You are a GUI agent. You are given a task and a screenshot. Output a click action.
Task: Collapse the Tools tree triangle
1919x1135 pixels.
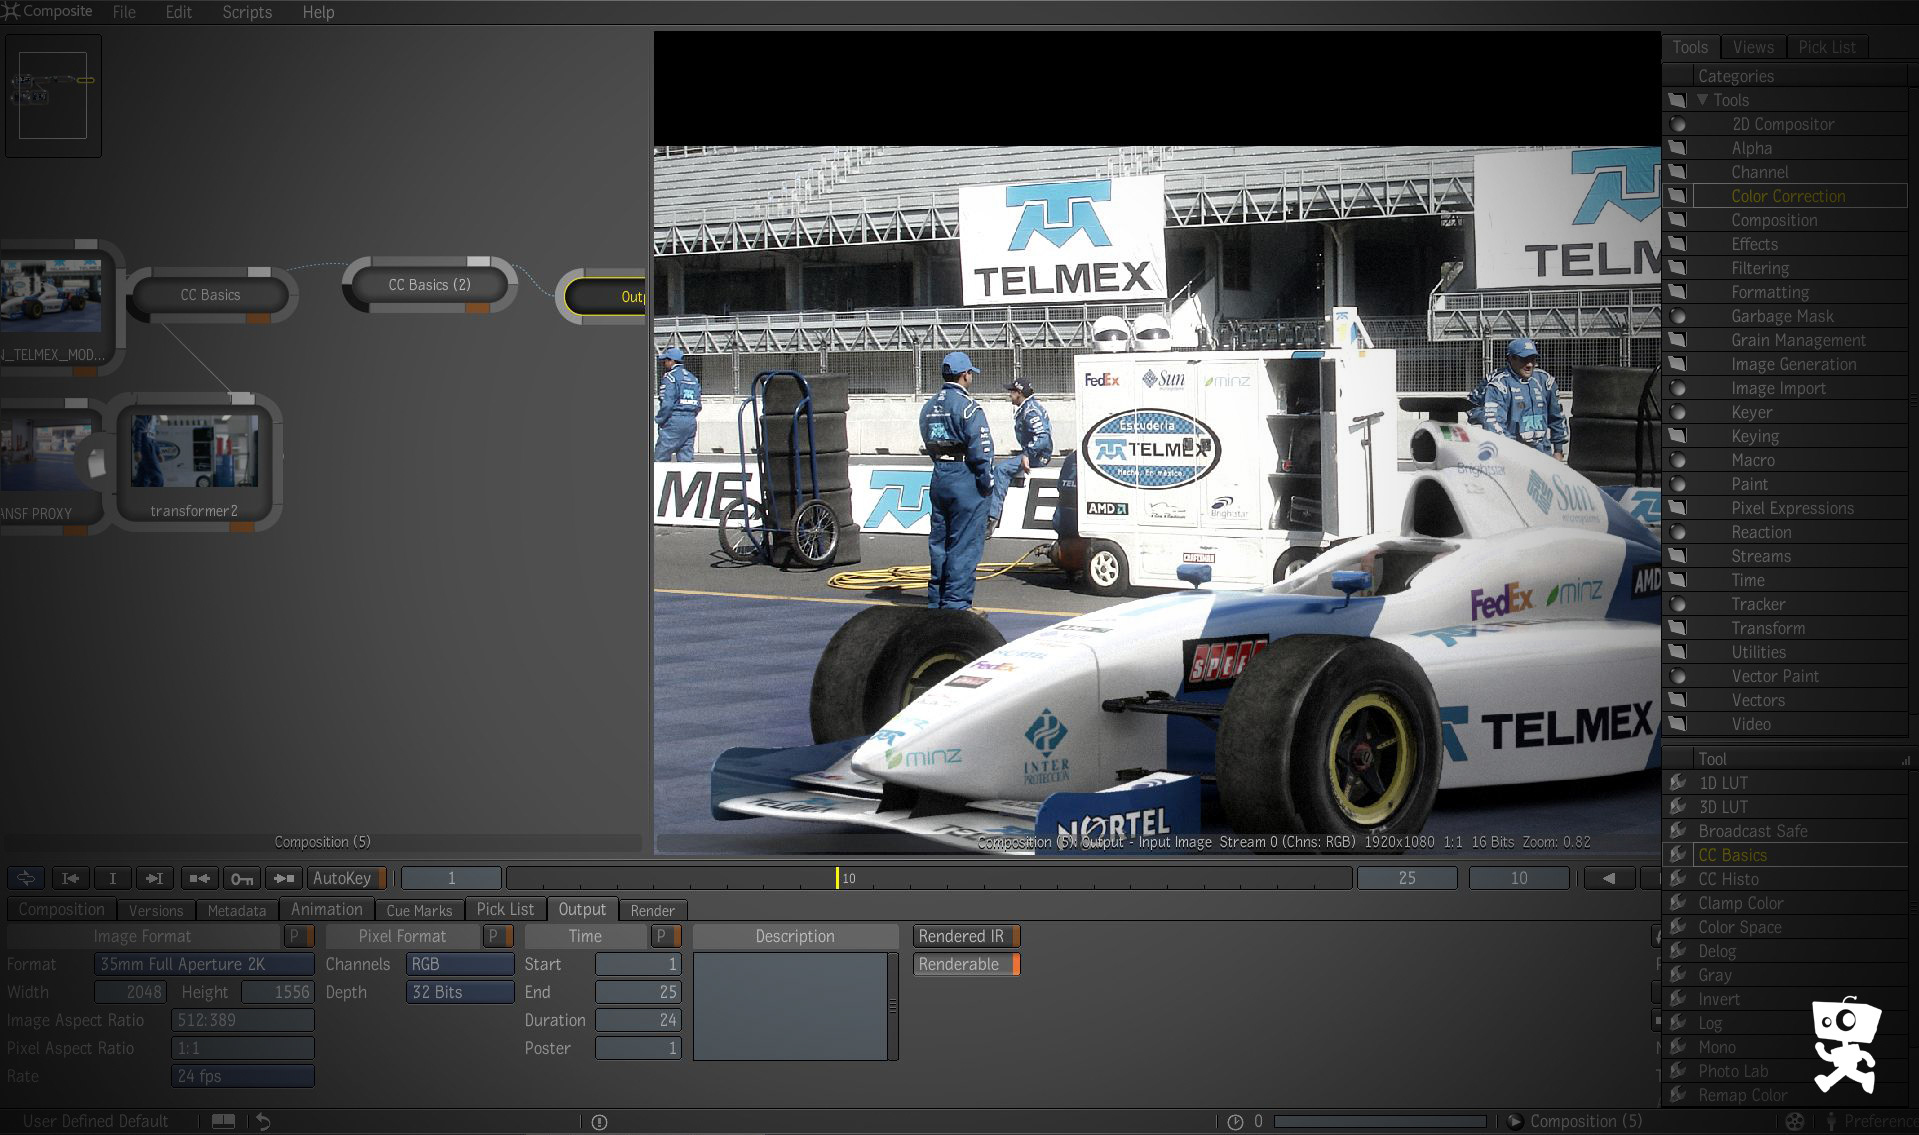coord(1702,100)
